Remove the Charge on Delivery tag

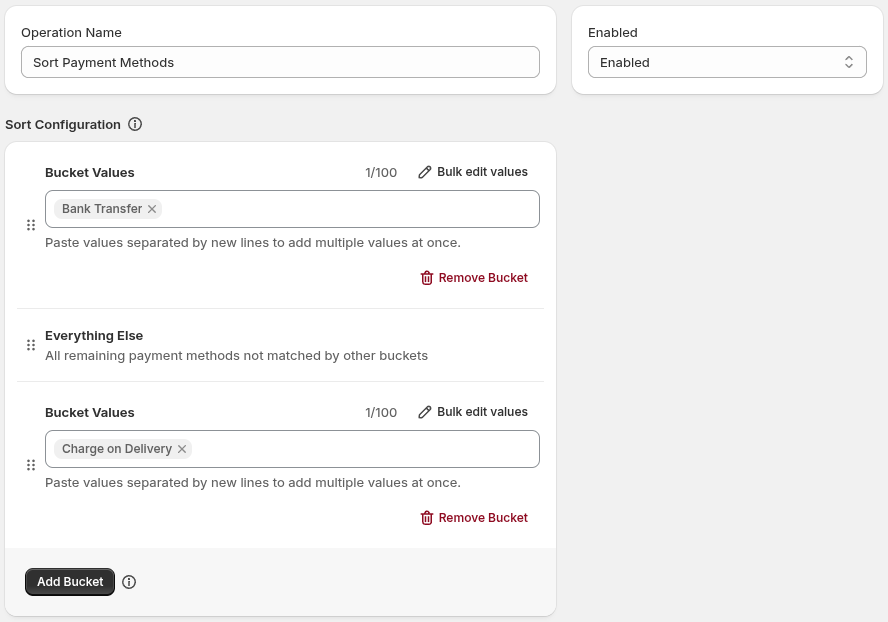182,449
